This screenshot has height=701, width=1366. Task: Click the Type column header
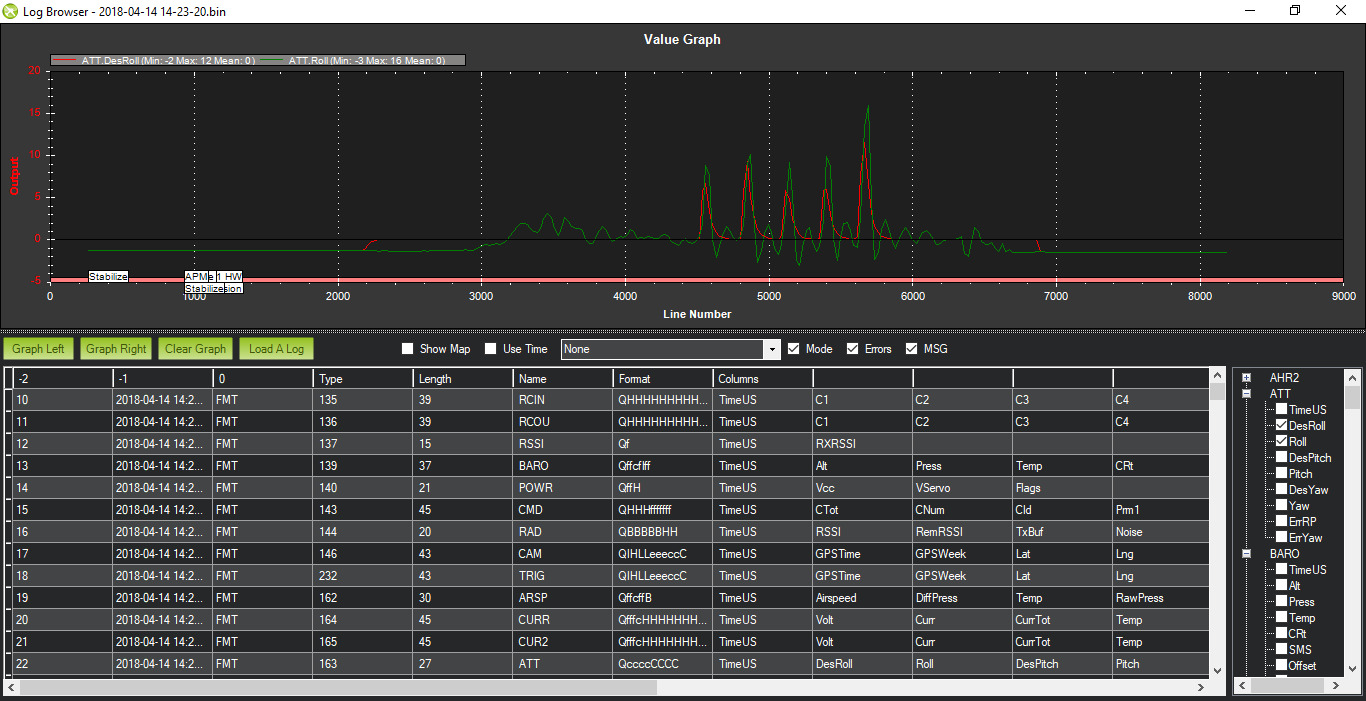[x=362, y=379]
